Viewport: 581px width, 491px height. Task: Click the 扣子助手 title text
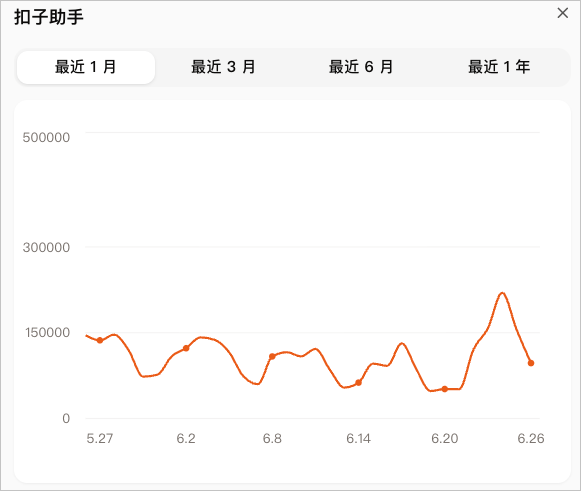49,17
